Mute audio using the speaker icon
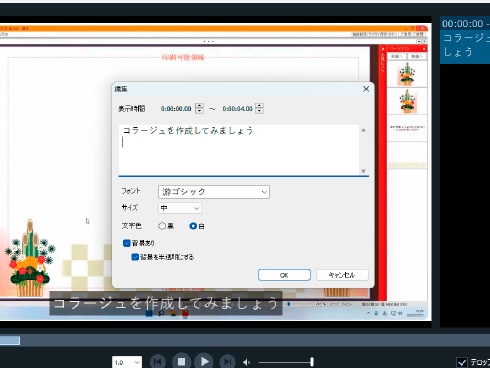 tap(247, 362)
